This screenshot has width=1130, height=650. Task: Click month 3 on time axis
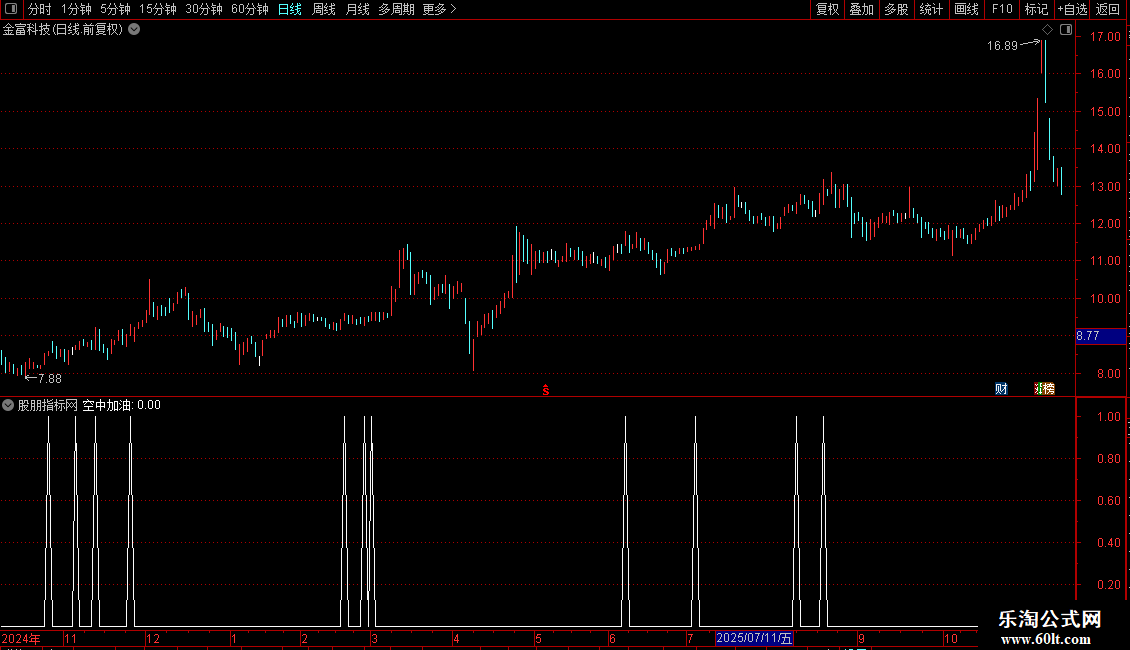(x=374, y=638)
